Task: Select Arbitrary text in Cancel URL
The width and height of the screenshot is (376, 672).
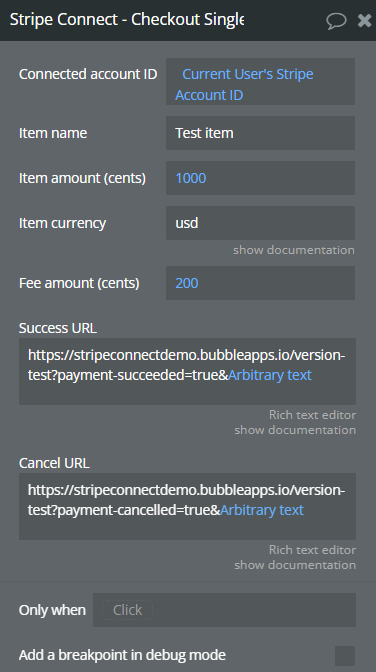Action: point(262,510)
